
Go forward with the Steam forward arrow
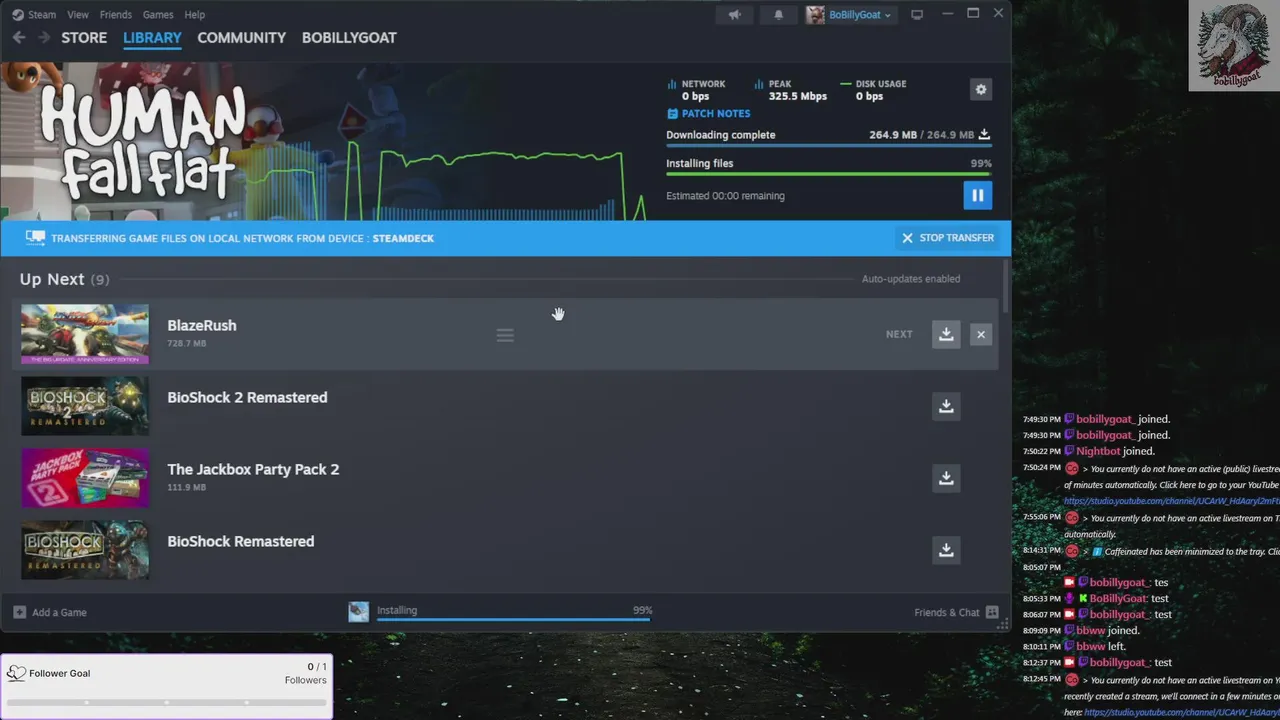[x=44, y=38]
